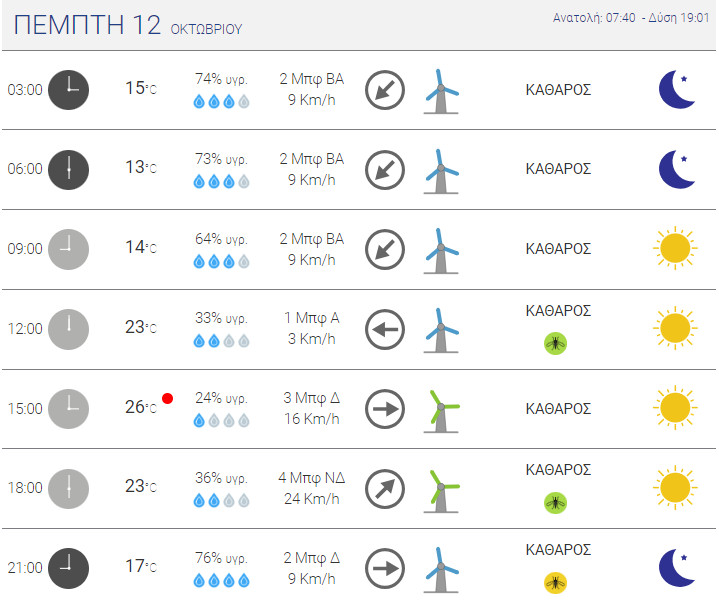Click the 23°C temperature at 18:00
This screenshot has width=719, height=606.
[141, 486]
